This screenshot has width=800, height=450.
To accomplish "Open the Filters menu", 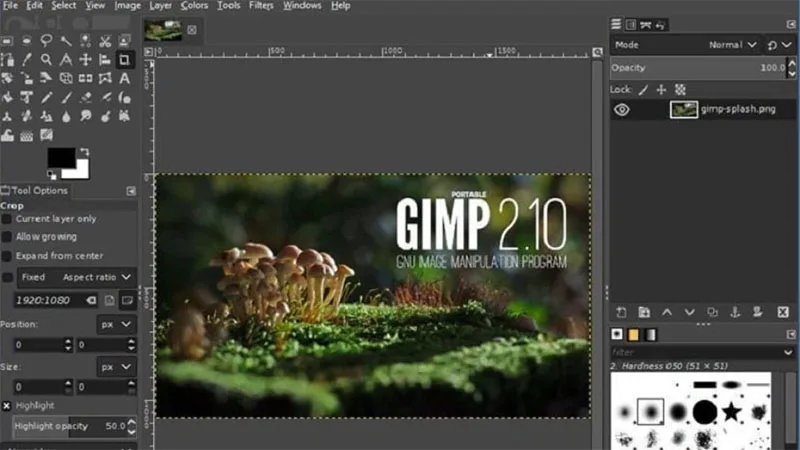I will click(261, 6).
